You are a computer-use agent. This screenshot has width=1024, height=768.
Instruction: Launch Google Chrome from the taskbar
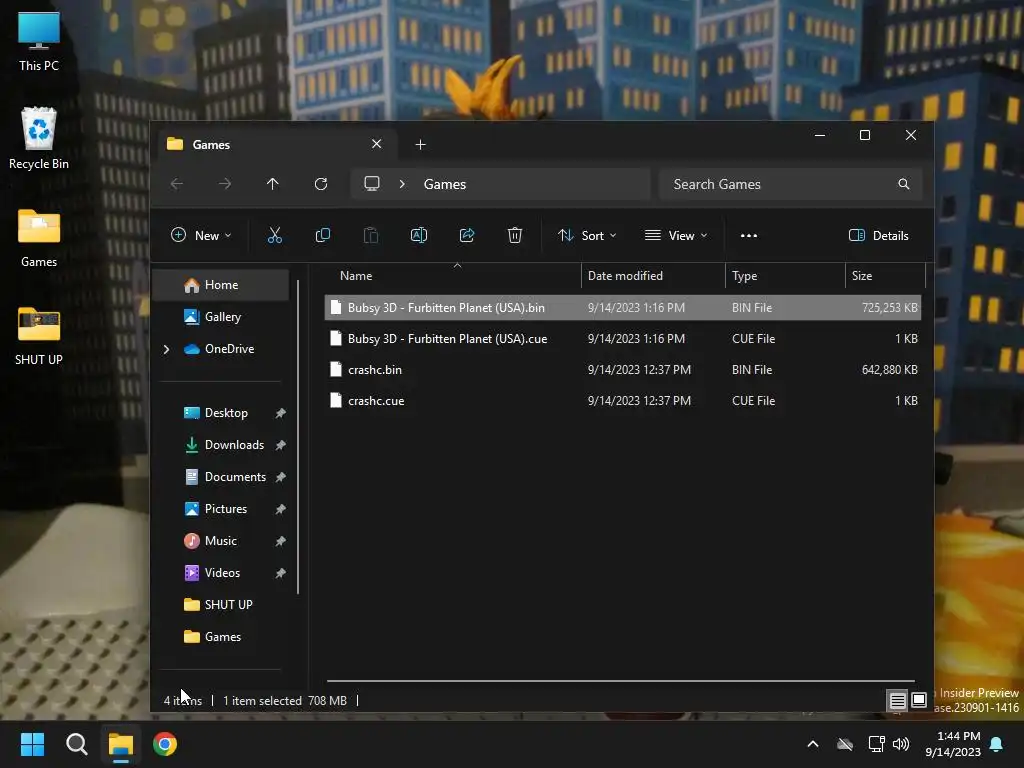coord(165,744)
